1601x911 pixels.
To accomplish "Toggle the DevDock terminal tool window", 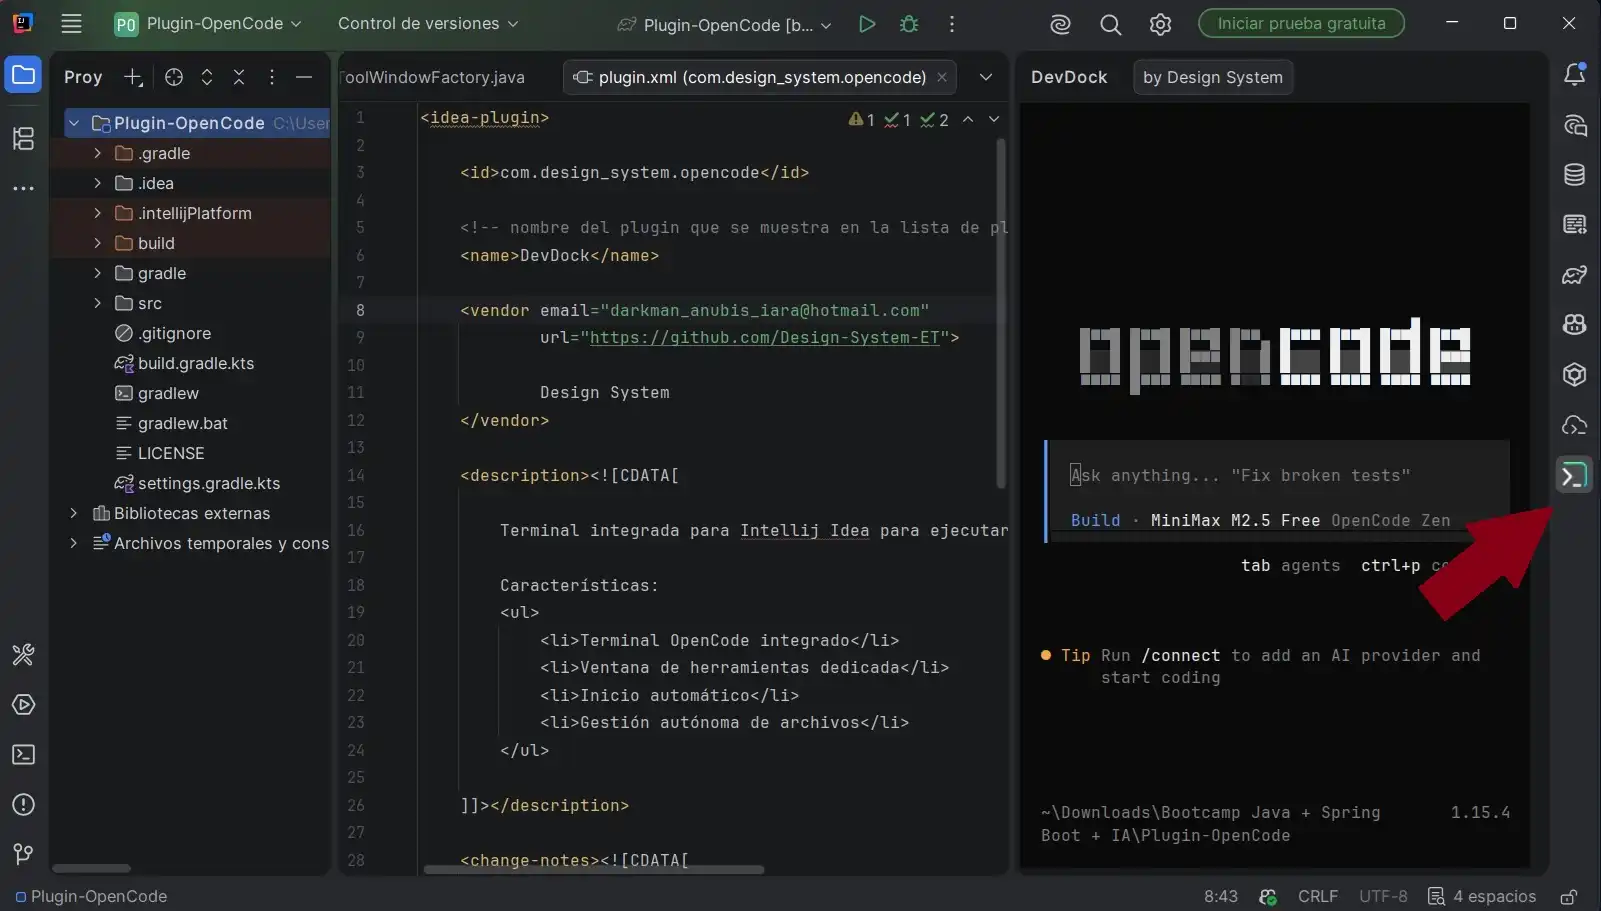I will pyautogui.click(x=1575, y=475).
